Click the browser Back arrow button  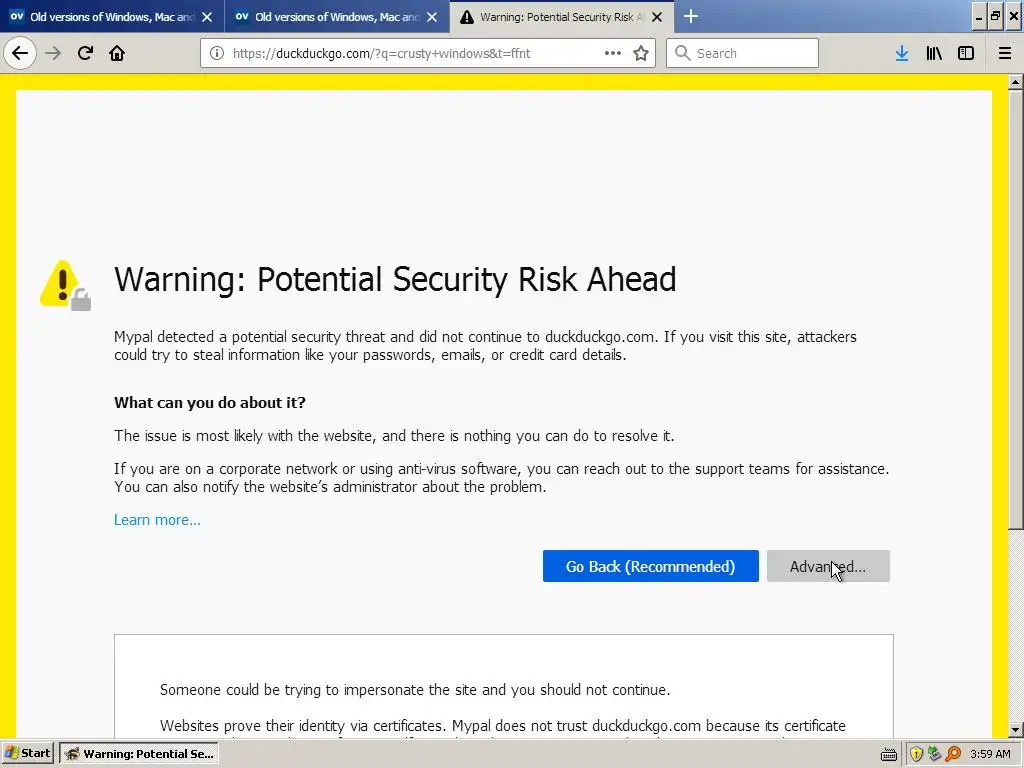click(x=20, y=53)
